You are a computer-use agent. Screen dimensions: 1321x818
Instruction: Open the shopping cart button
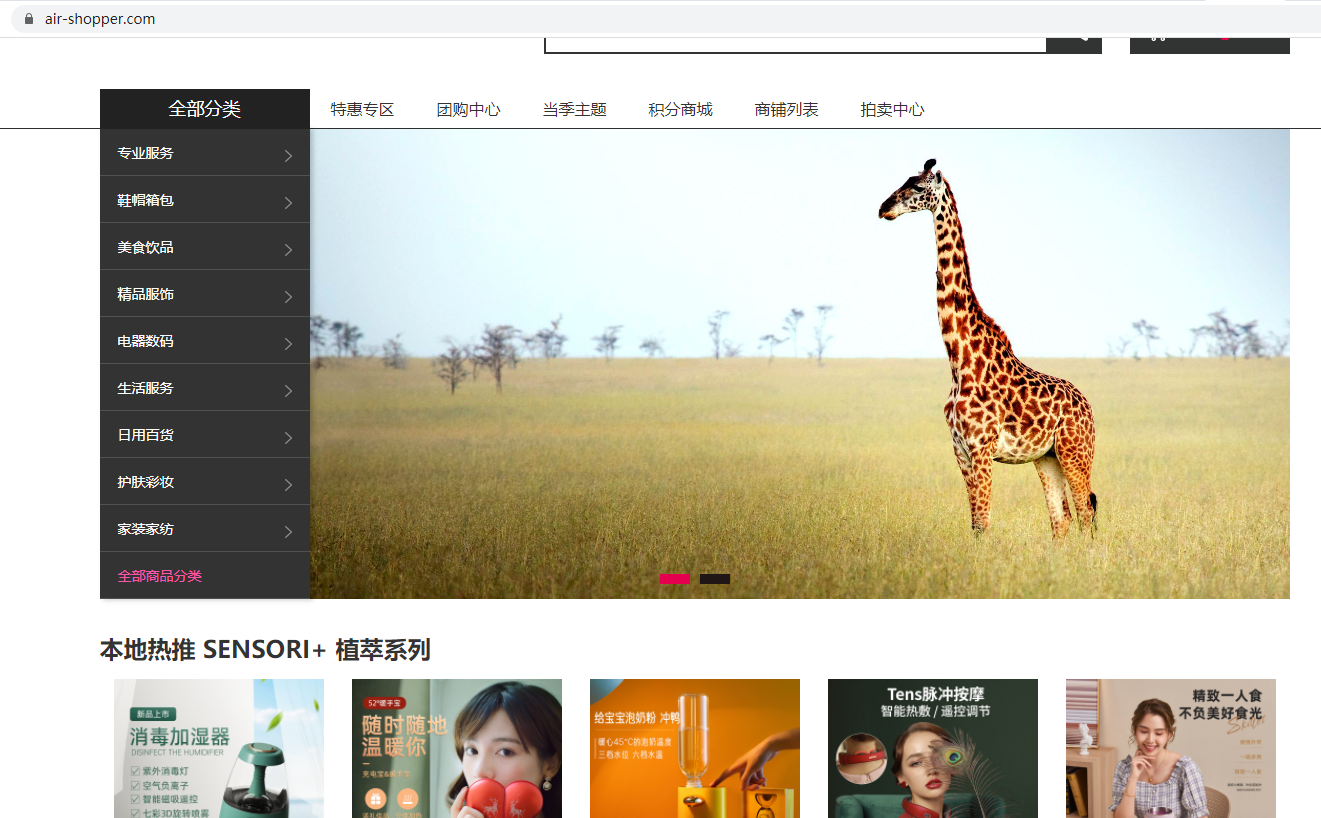click(1209, 41)
